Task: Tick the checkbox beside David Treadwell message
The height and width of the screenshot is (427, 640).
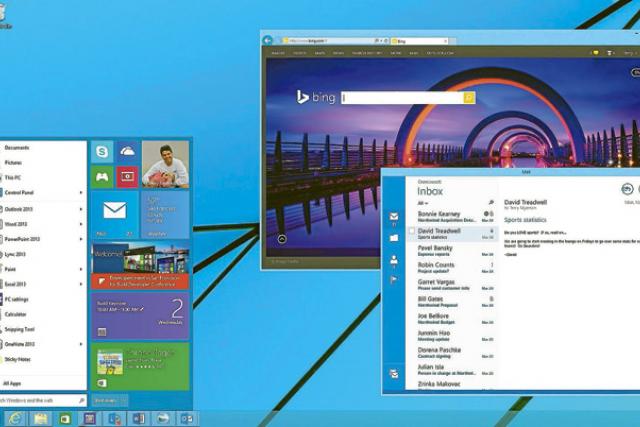Action: tap(412, 231)
